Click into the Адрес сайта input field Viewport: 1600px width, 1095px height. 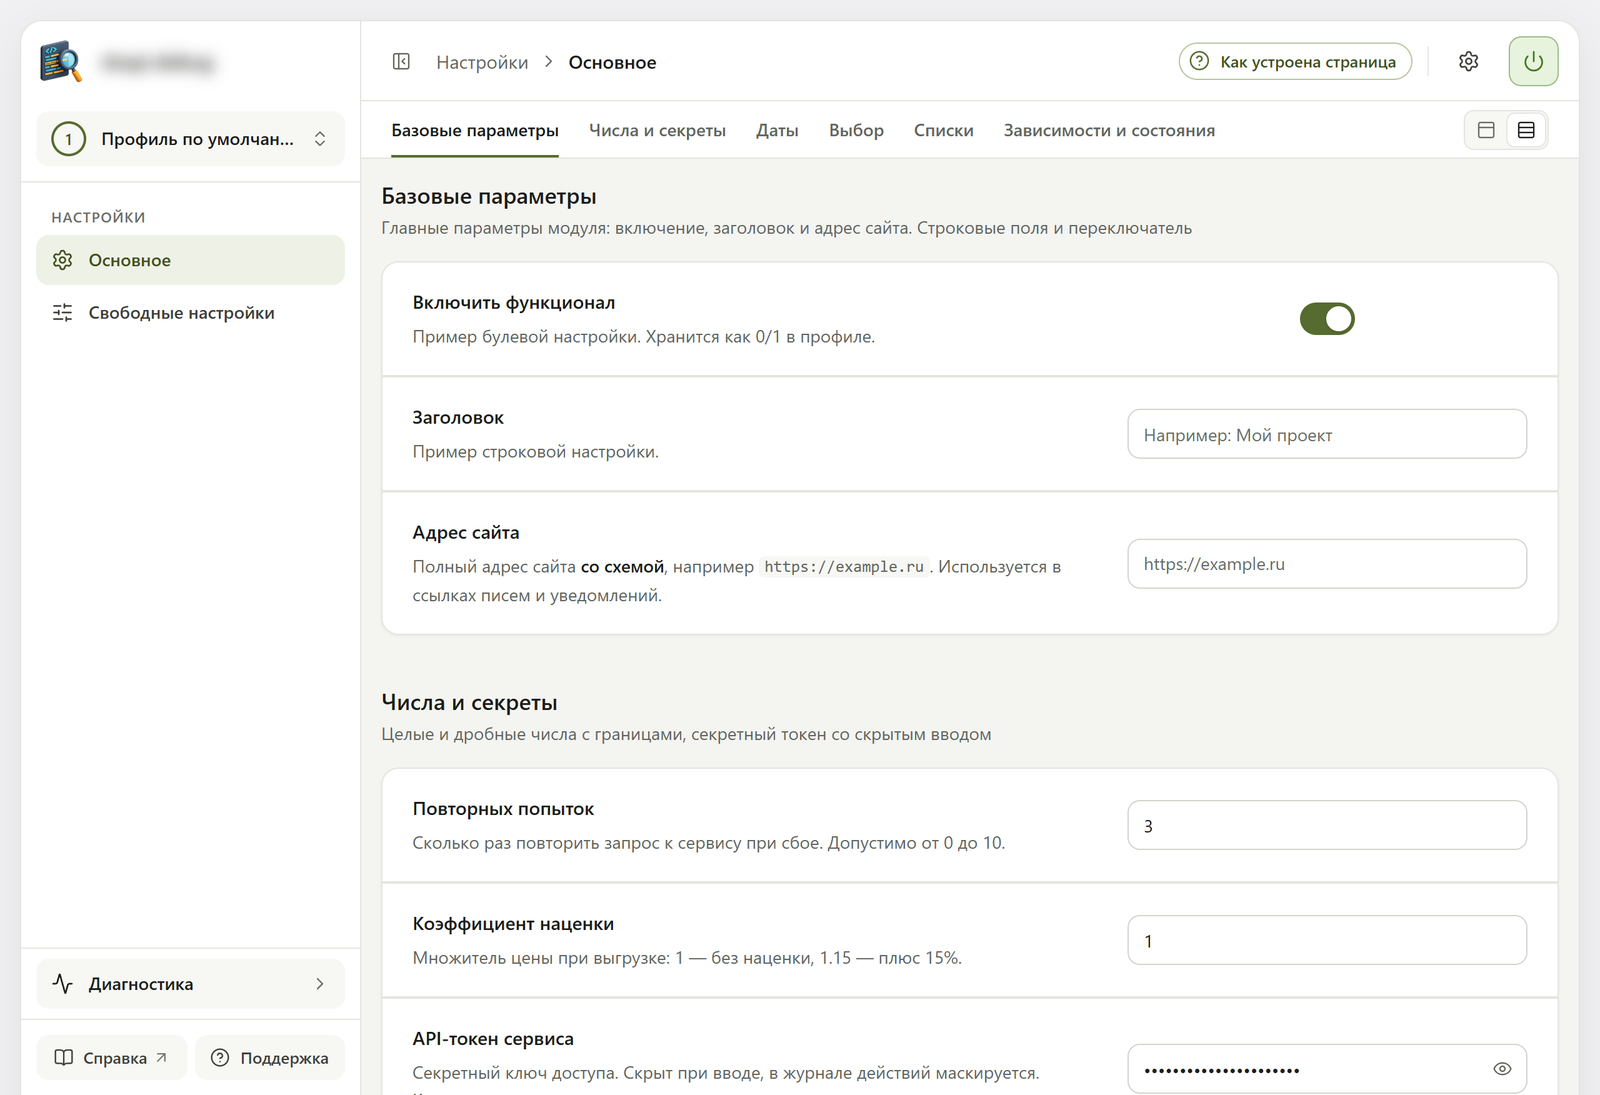1327,564
